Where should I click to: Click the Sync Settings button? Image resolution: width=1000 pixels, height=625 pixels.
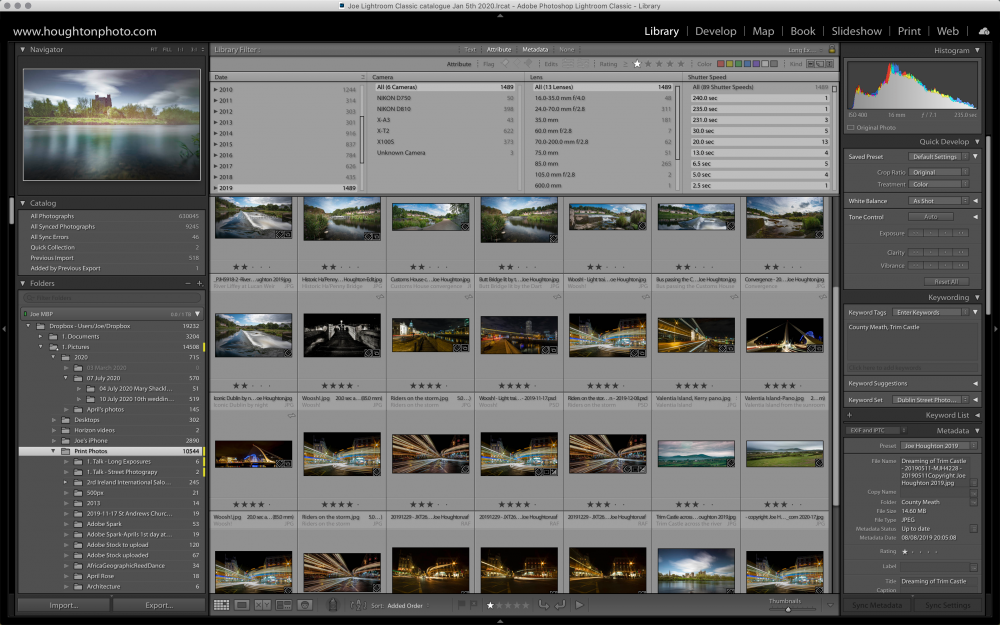pos(948,605)
